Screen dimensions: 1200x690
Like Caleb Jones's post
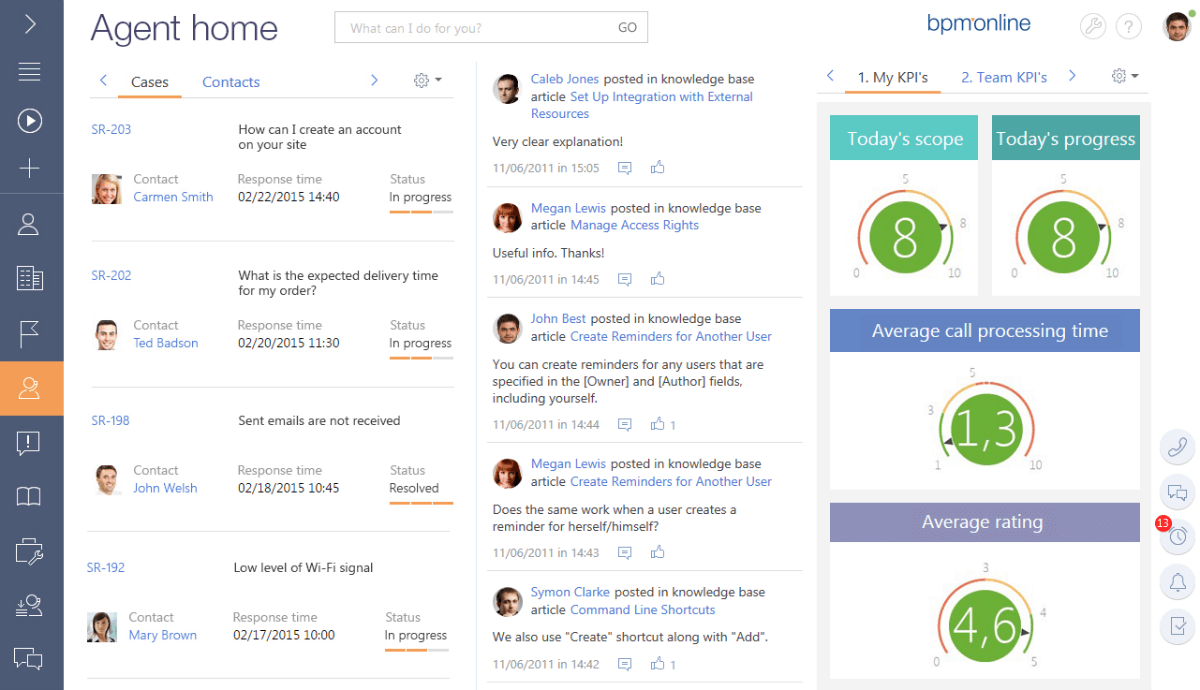coord(657,167)
